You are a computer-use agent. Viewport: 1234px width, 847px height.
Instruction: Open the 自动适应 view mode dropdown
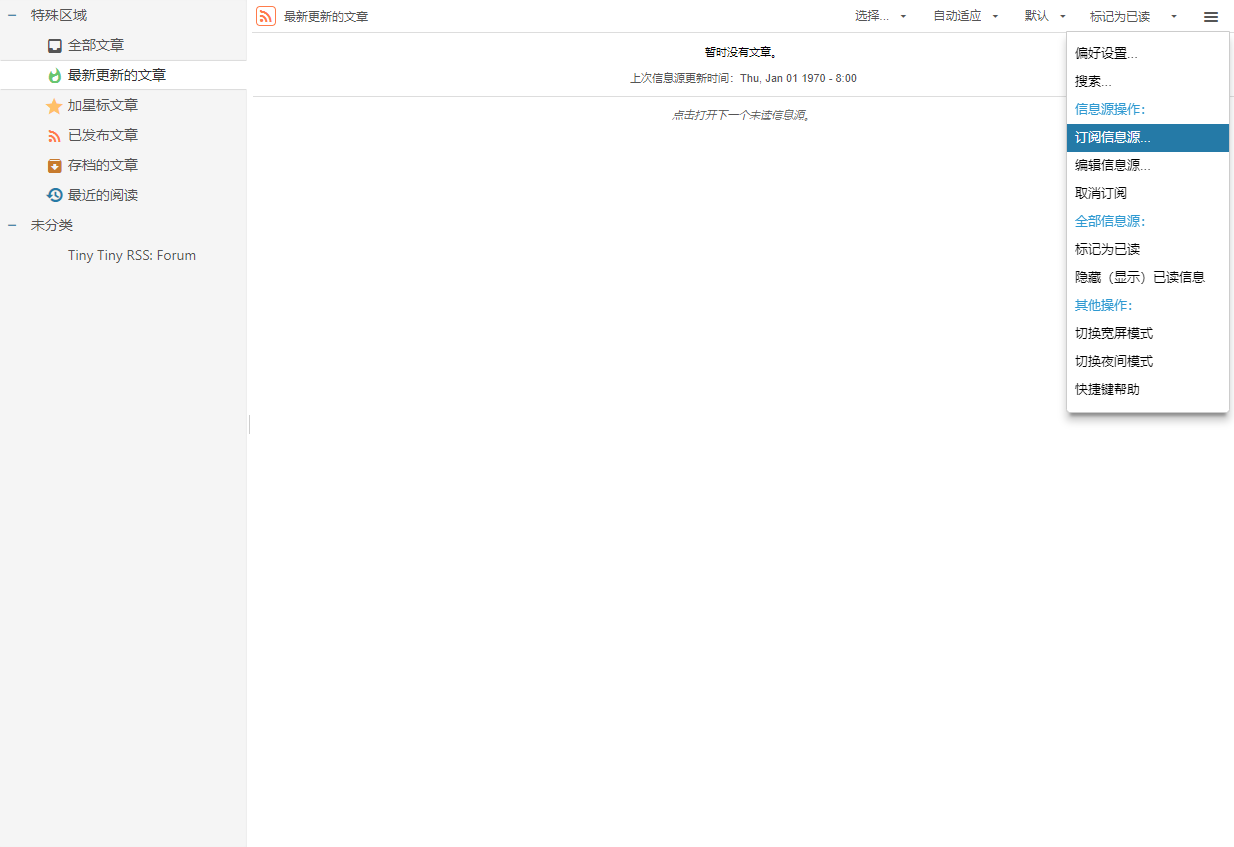pyautogui.click(x=966, y=16)
